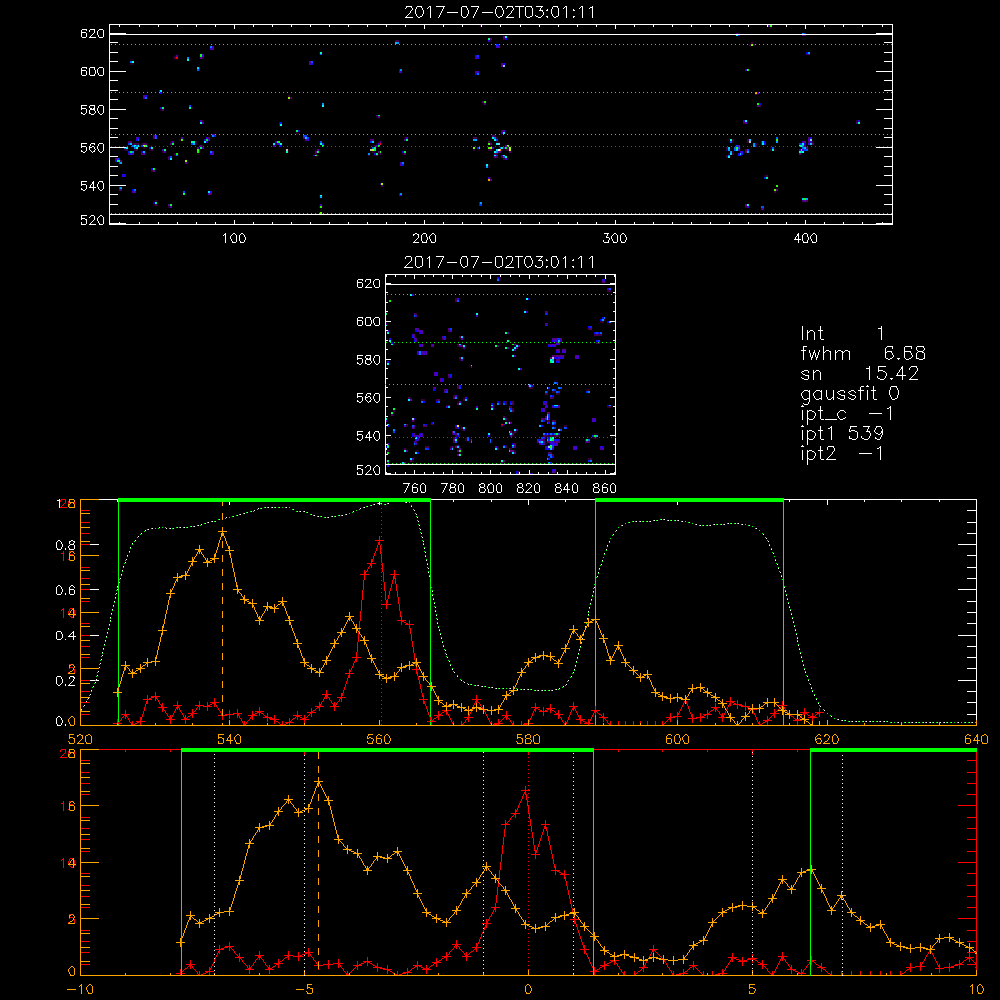Click x-axis label 200 on top plot
1000x1000 pixels.
(x=424, y=239)
